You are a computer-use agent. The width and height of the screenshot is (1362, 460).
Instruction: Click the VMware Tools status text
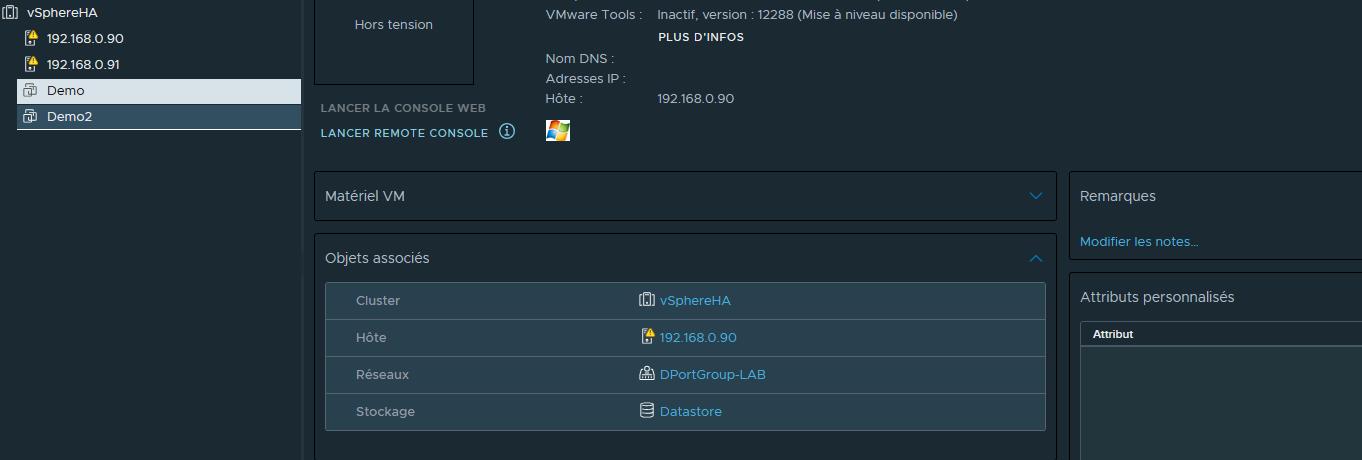pos(807,15)
